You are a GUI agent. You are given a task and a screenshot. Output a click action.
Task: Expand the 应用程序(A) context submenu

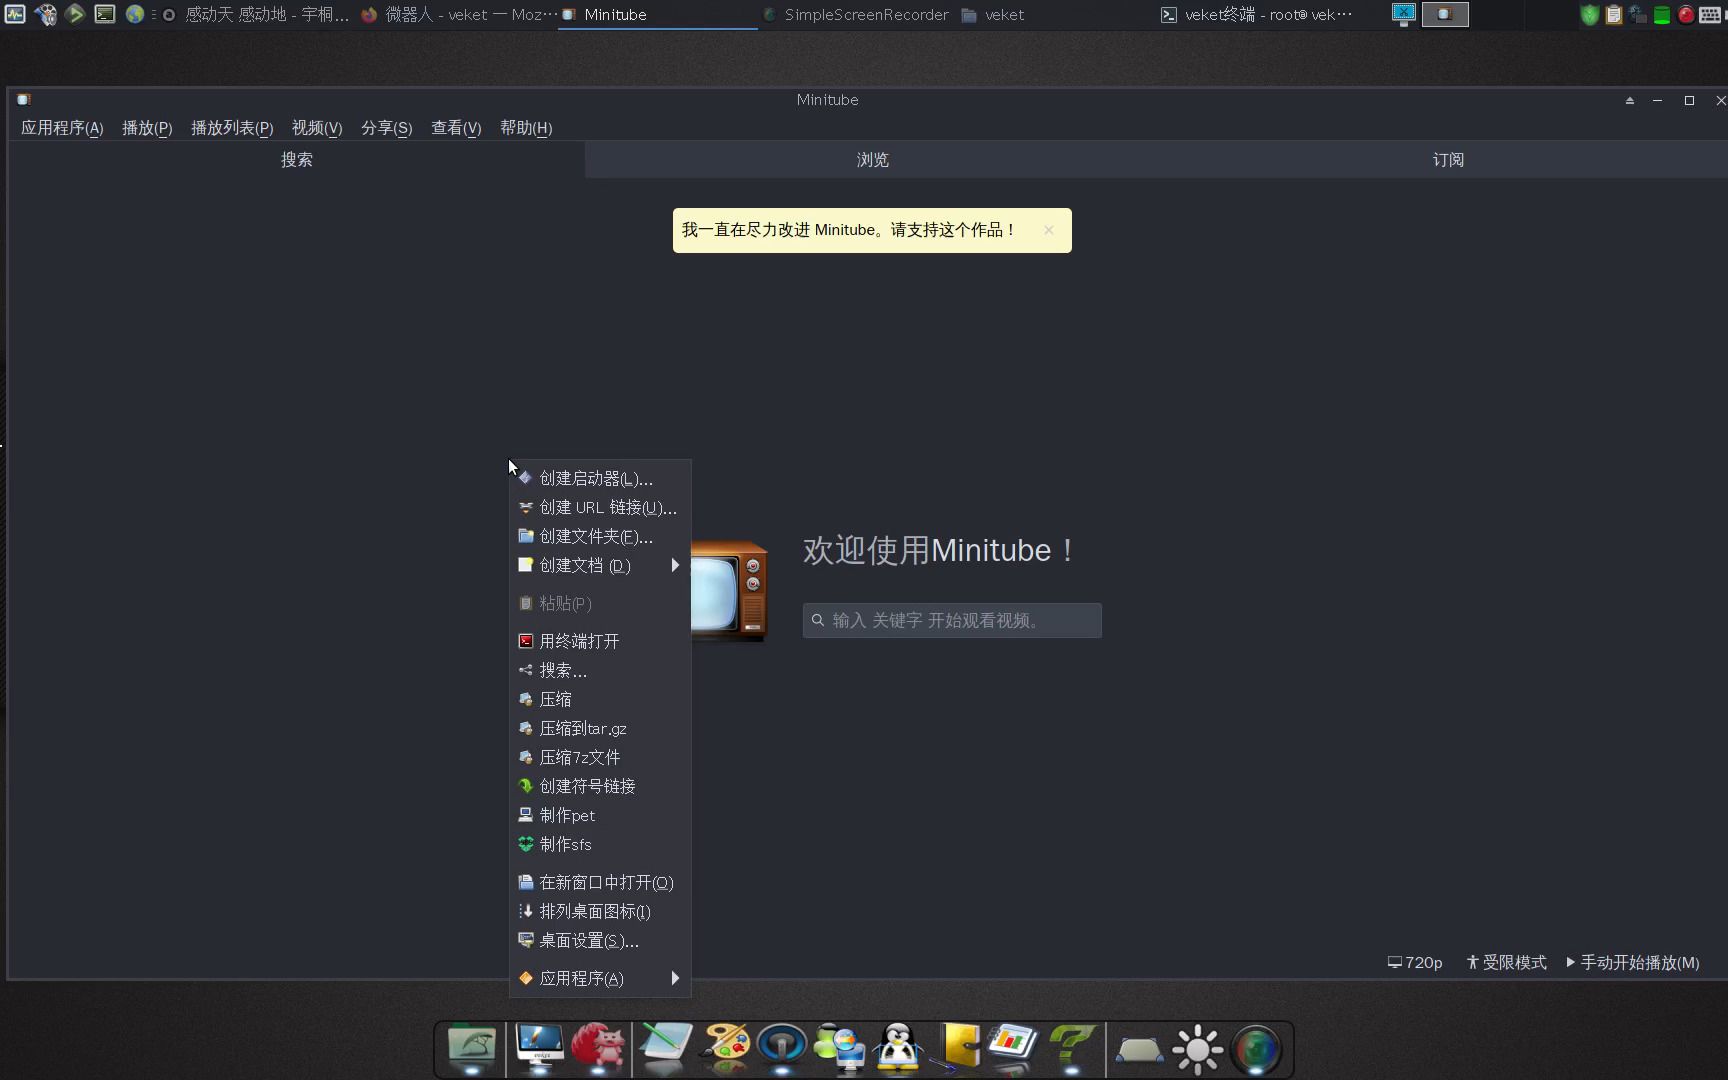(x=600, y=978)
